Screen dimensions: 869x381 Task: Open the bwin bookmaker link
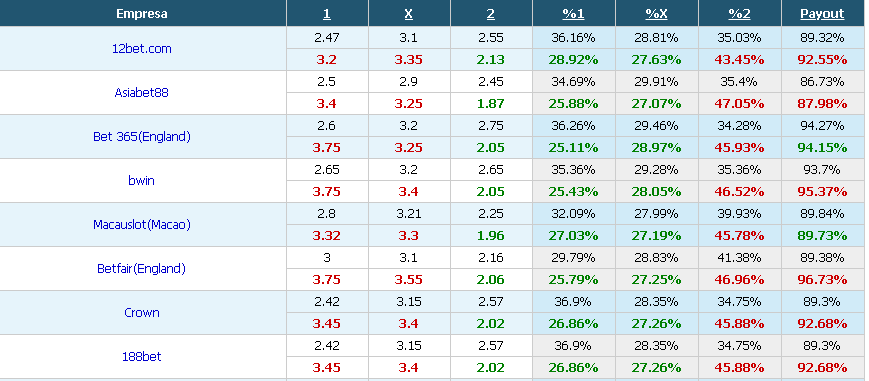tap(141, 180)
